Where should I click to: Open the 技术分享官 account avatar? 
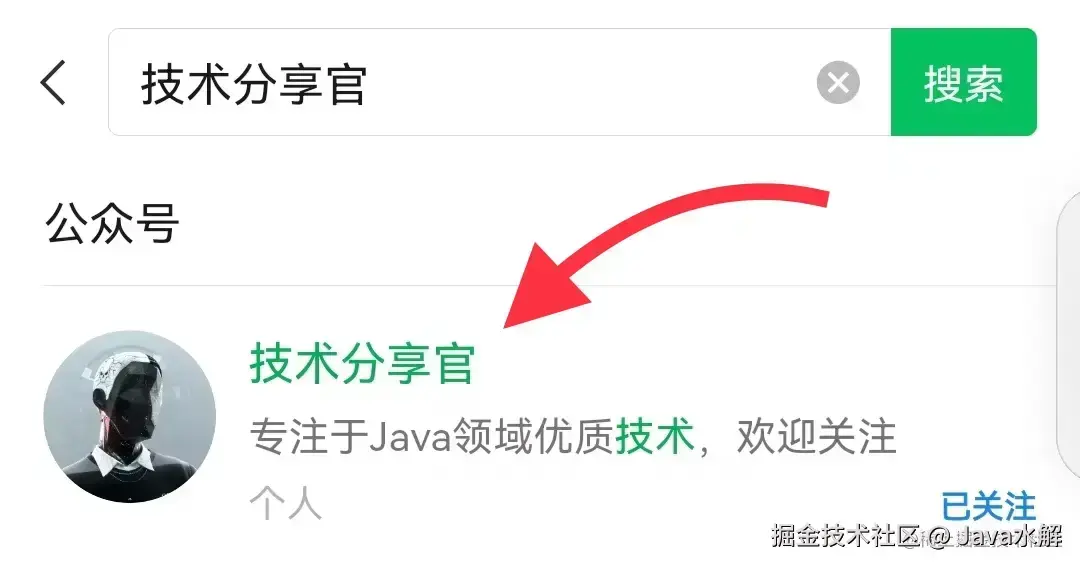point(129,416)
